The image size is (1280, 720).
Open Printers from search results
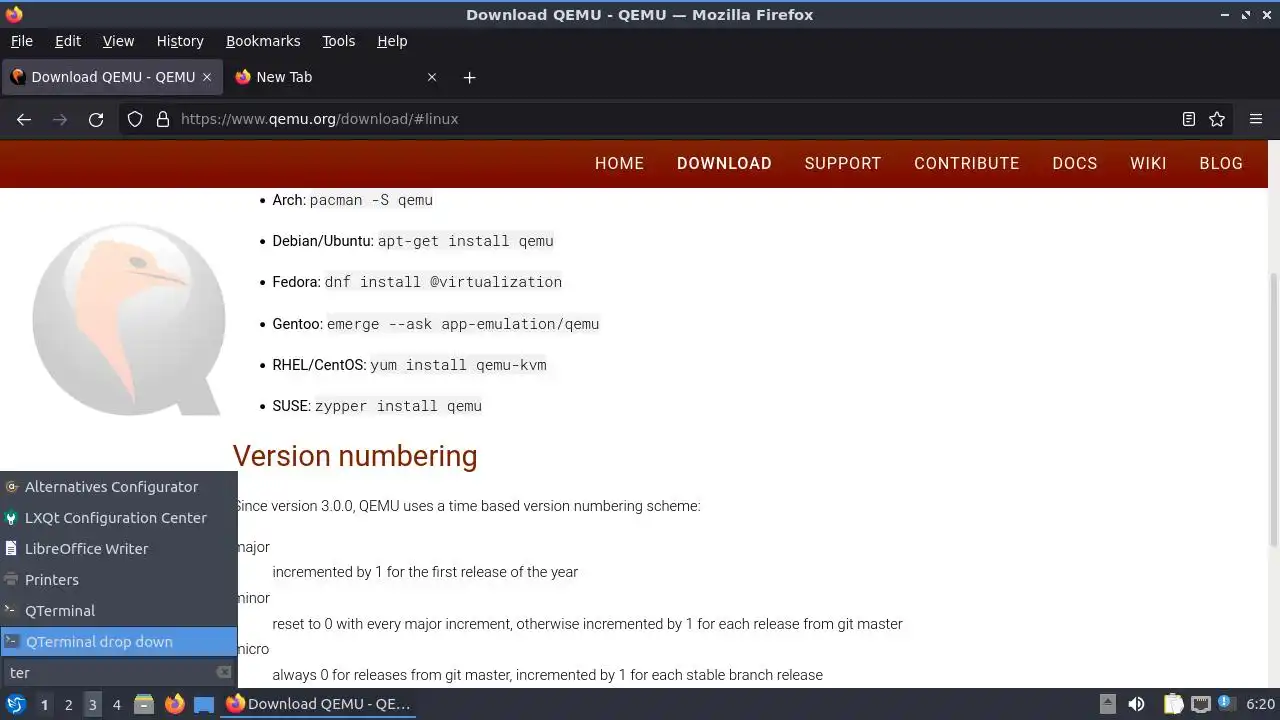pos(119,580)
